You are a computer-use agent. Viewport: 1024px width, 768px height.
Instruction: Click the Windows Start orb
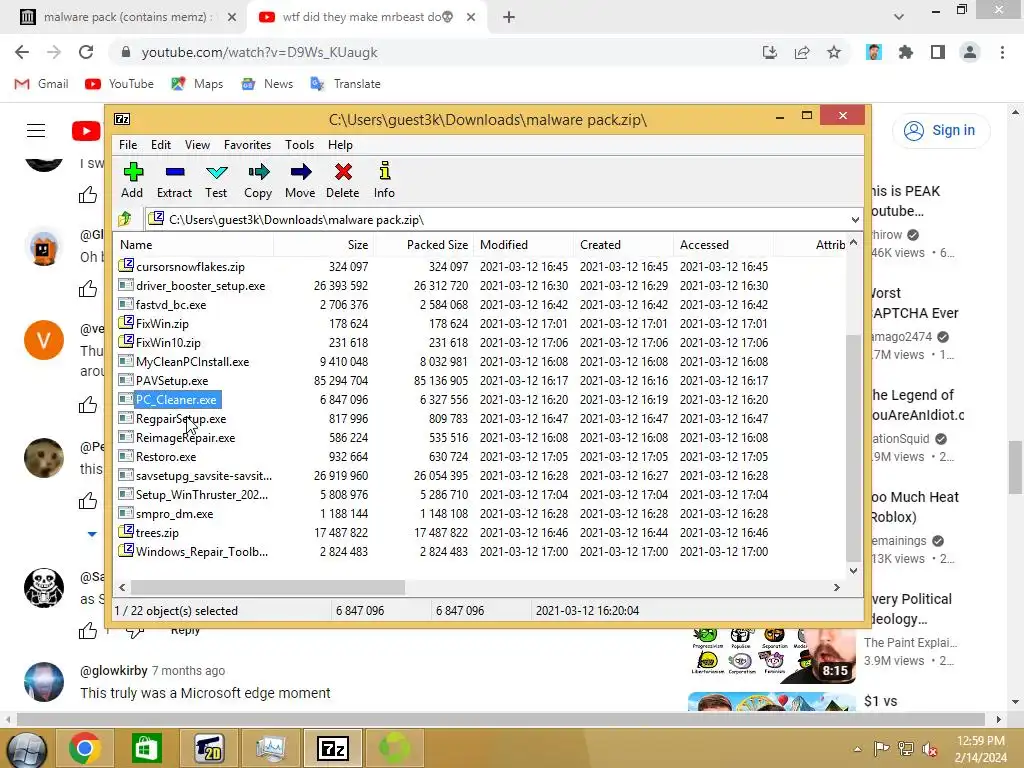coord(27,750)
